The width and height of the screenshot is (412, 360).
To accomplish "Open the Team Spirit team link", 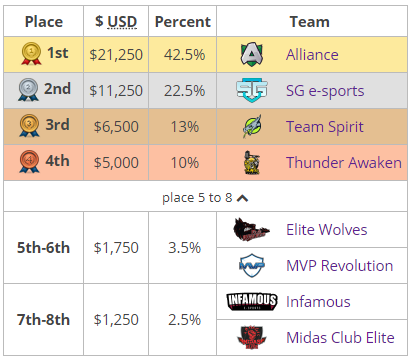I will tap(325, 127).
